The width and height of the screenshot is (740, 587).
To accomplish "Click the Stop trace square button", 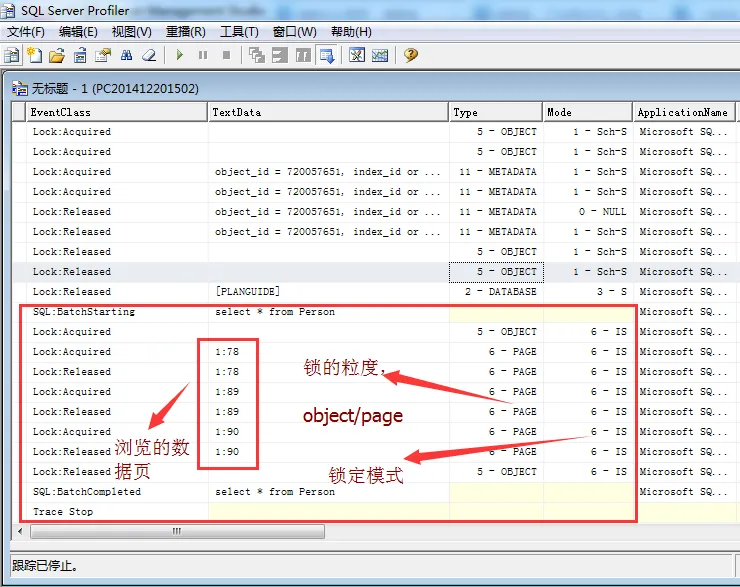I will point(227,55).
